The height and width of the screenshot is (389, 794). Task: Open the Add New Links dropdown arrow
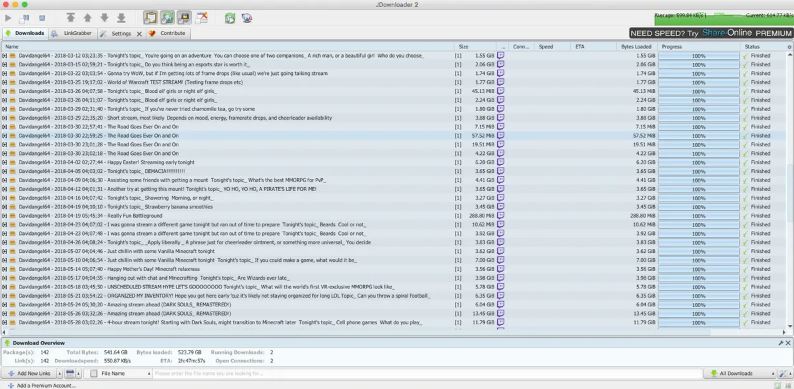60,373
